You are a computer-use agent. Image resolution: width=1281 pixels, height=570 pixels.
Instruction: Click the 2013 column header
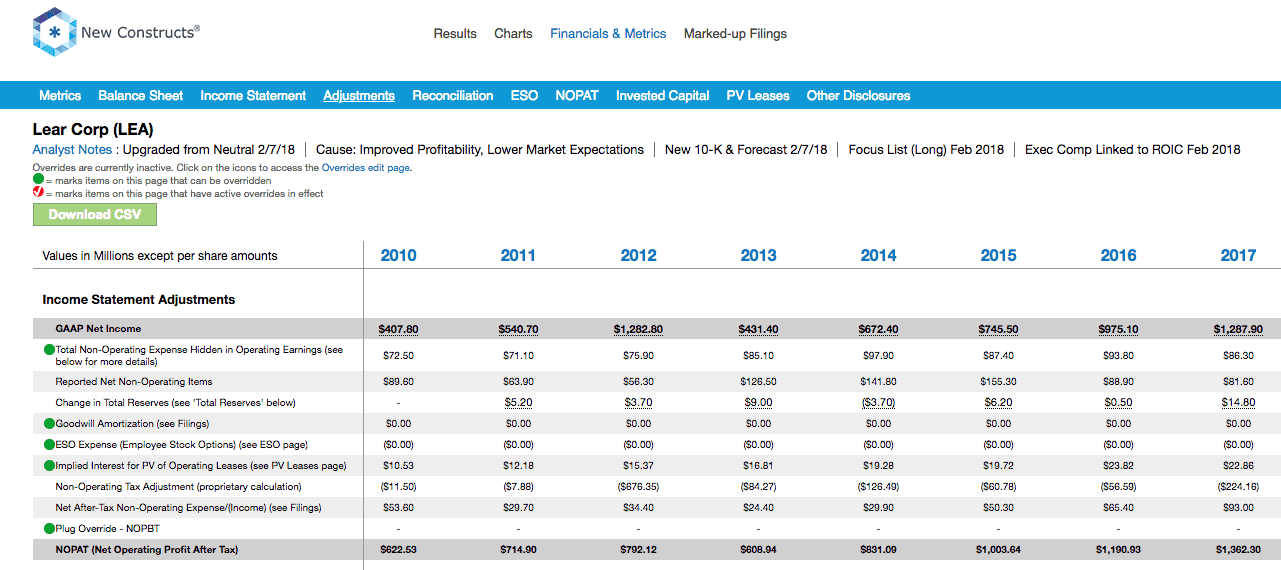758,256
